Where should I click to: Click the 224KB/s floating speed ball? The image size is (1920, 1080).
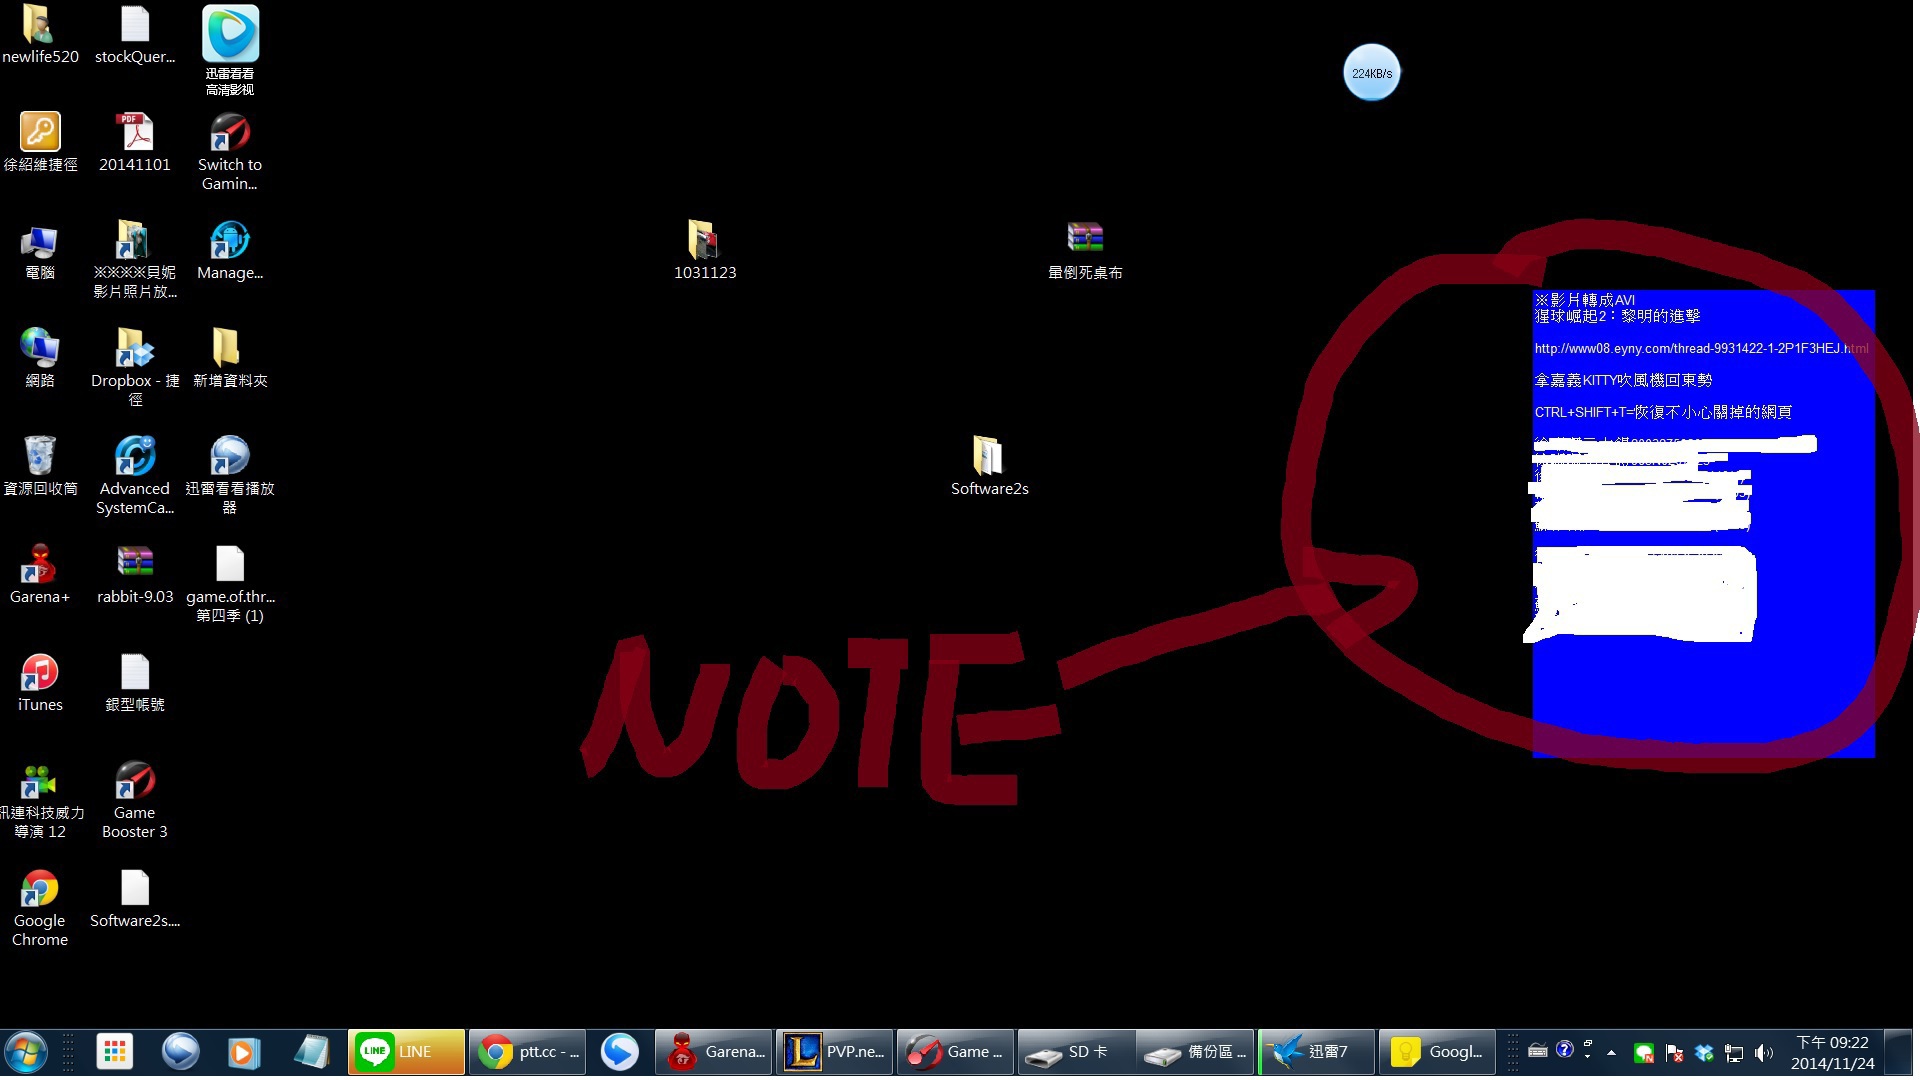click(1371, 73)
